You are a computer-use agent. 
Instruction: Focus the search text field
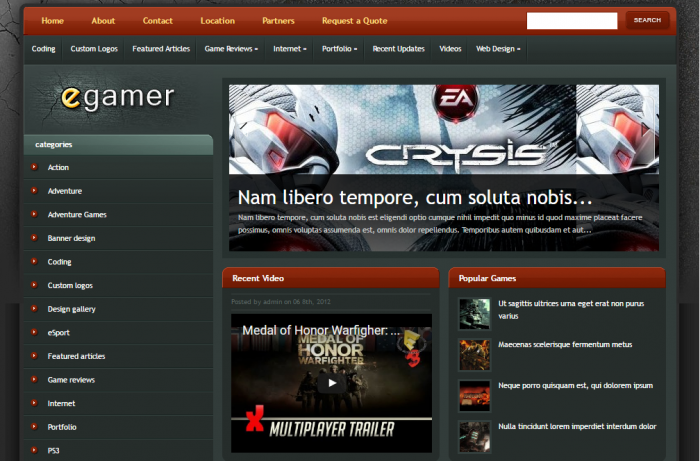pyautogui.click(x=572, y=21)
